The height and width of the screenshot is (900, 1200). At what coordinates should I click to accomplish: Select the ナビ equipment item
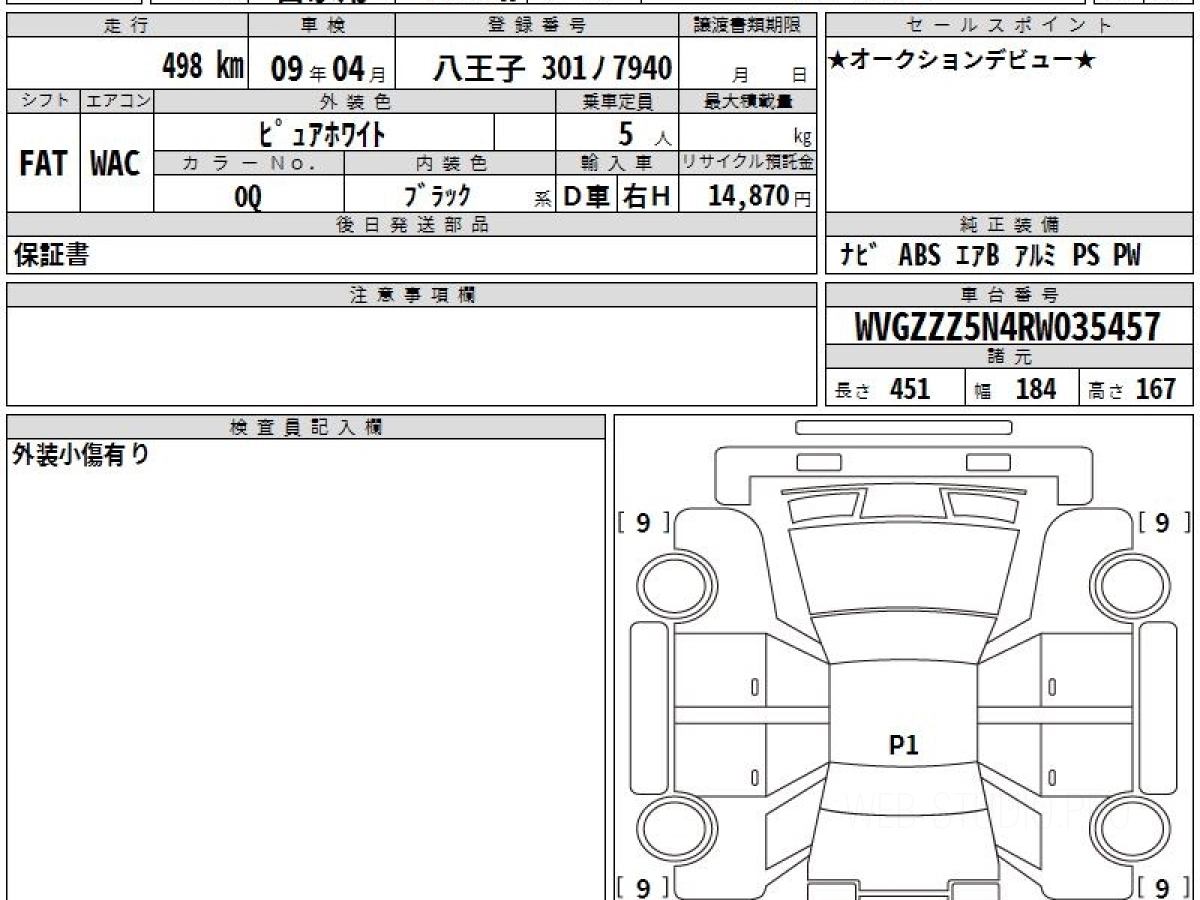coord(859,255)
